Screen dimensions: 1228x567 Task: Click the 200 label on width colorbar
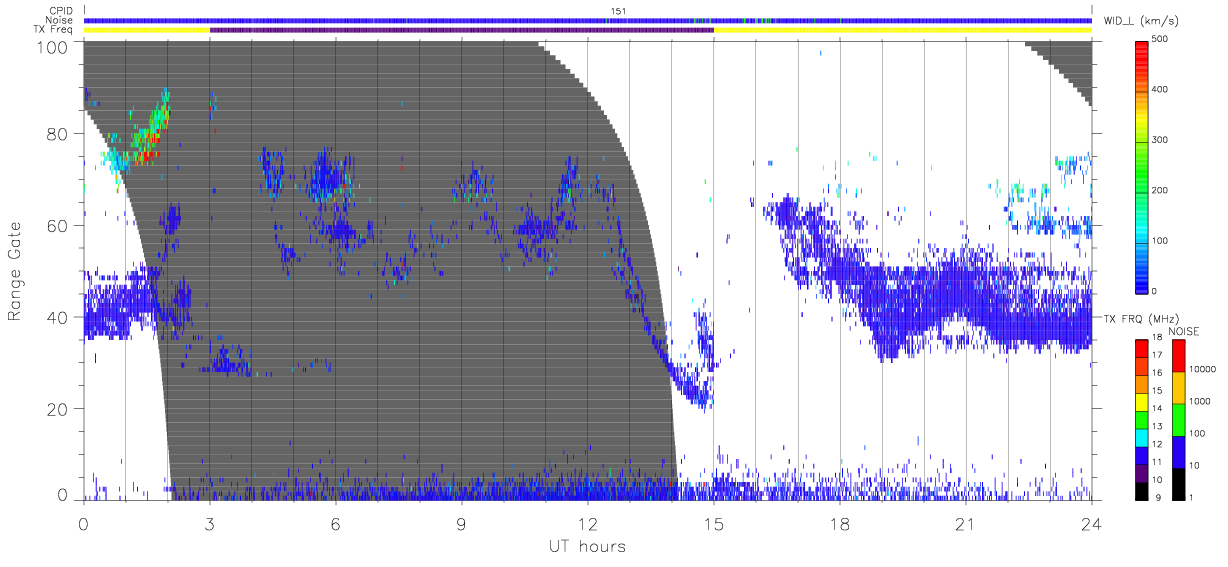point(1159,190)
